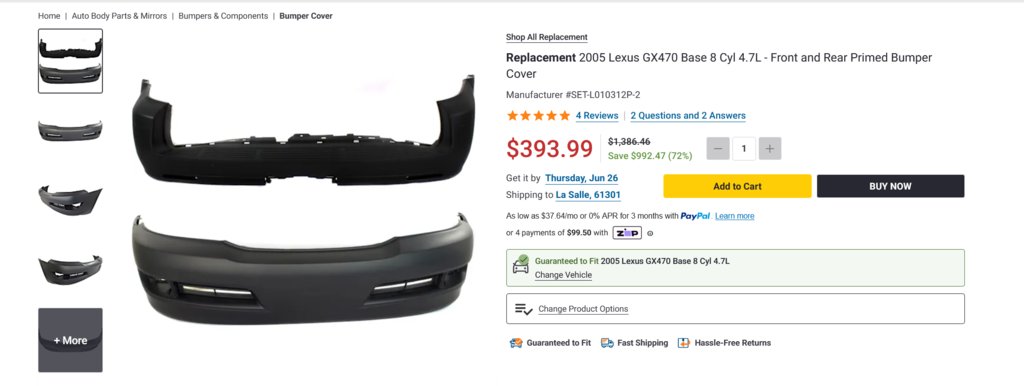Click the plus quantity button
The width and height of the screenshot is (1024, 386).
(770, 149)
